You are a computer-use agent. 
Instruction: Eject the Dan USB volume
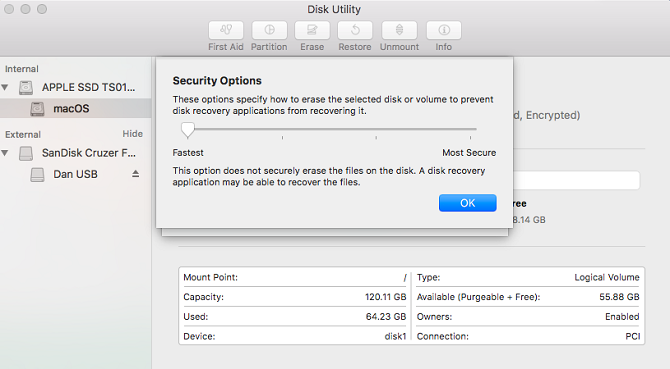point(135,174)
